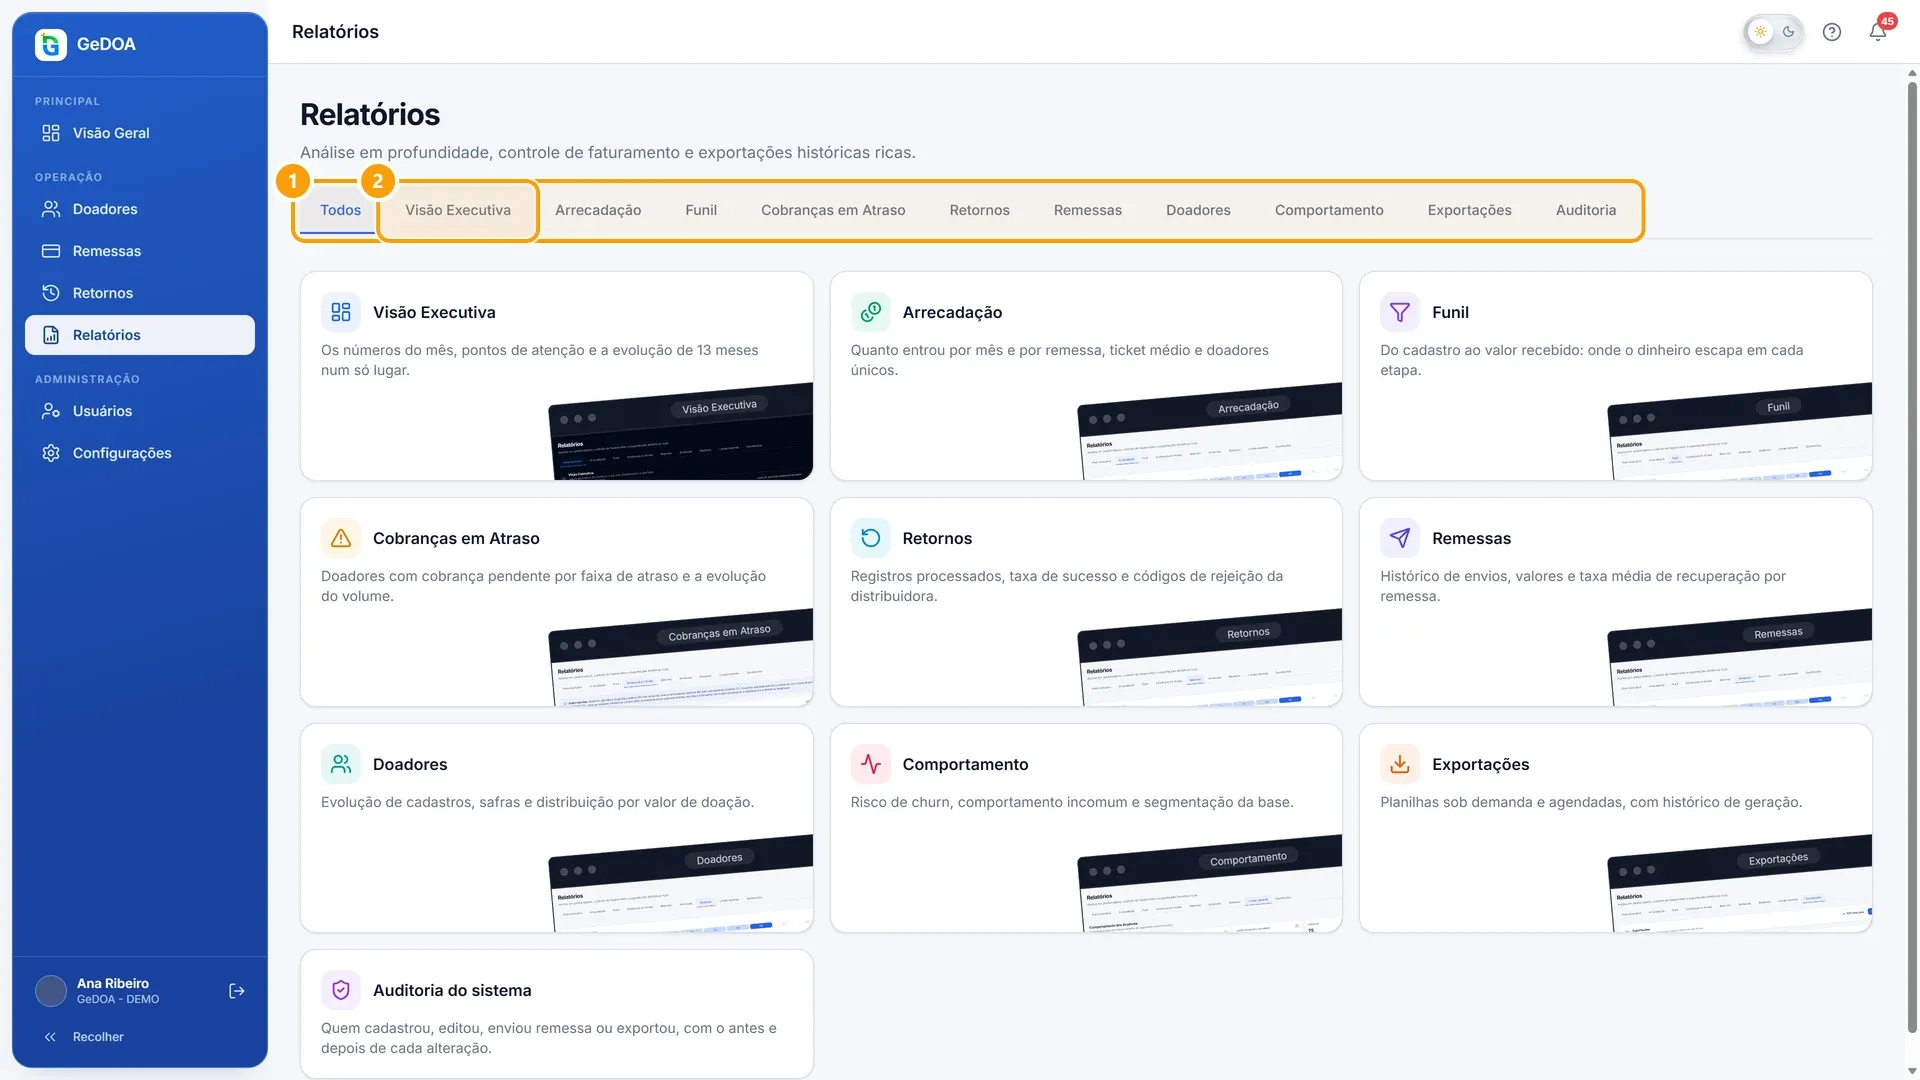Click the Cobranças em Atraso warning icon
Image resolution: width=1920 pixels, height=1080 pixels.
click(341, 538)
